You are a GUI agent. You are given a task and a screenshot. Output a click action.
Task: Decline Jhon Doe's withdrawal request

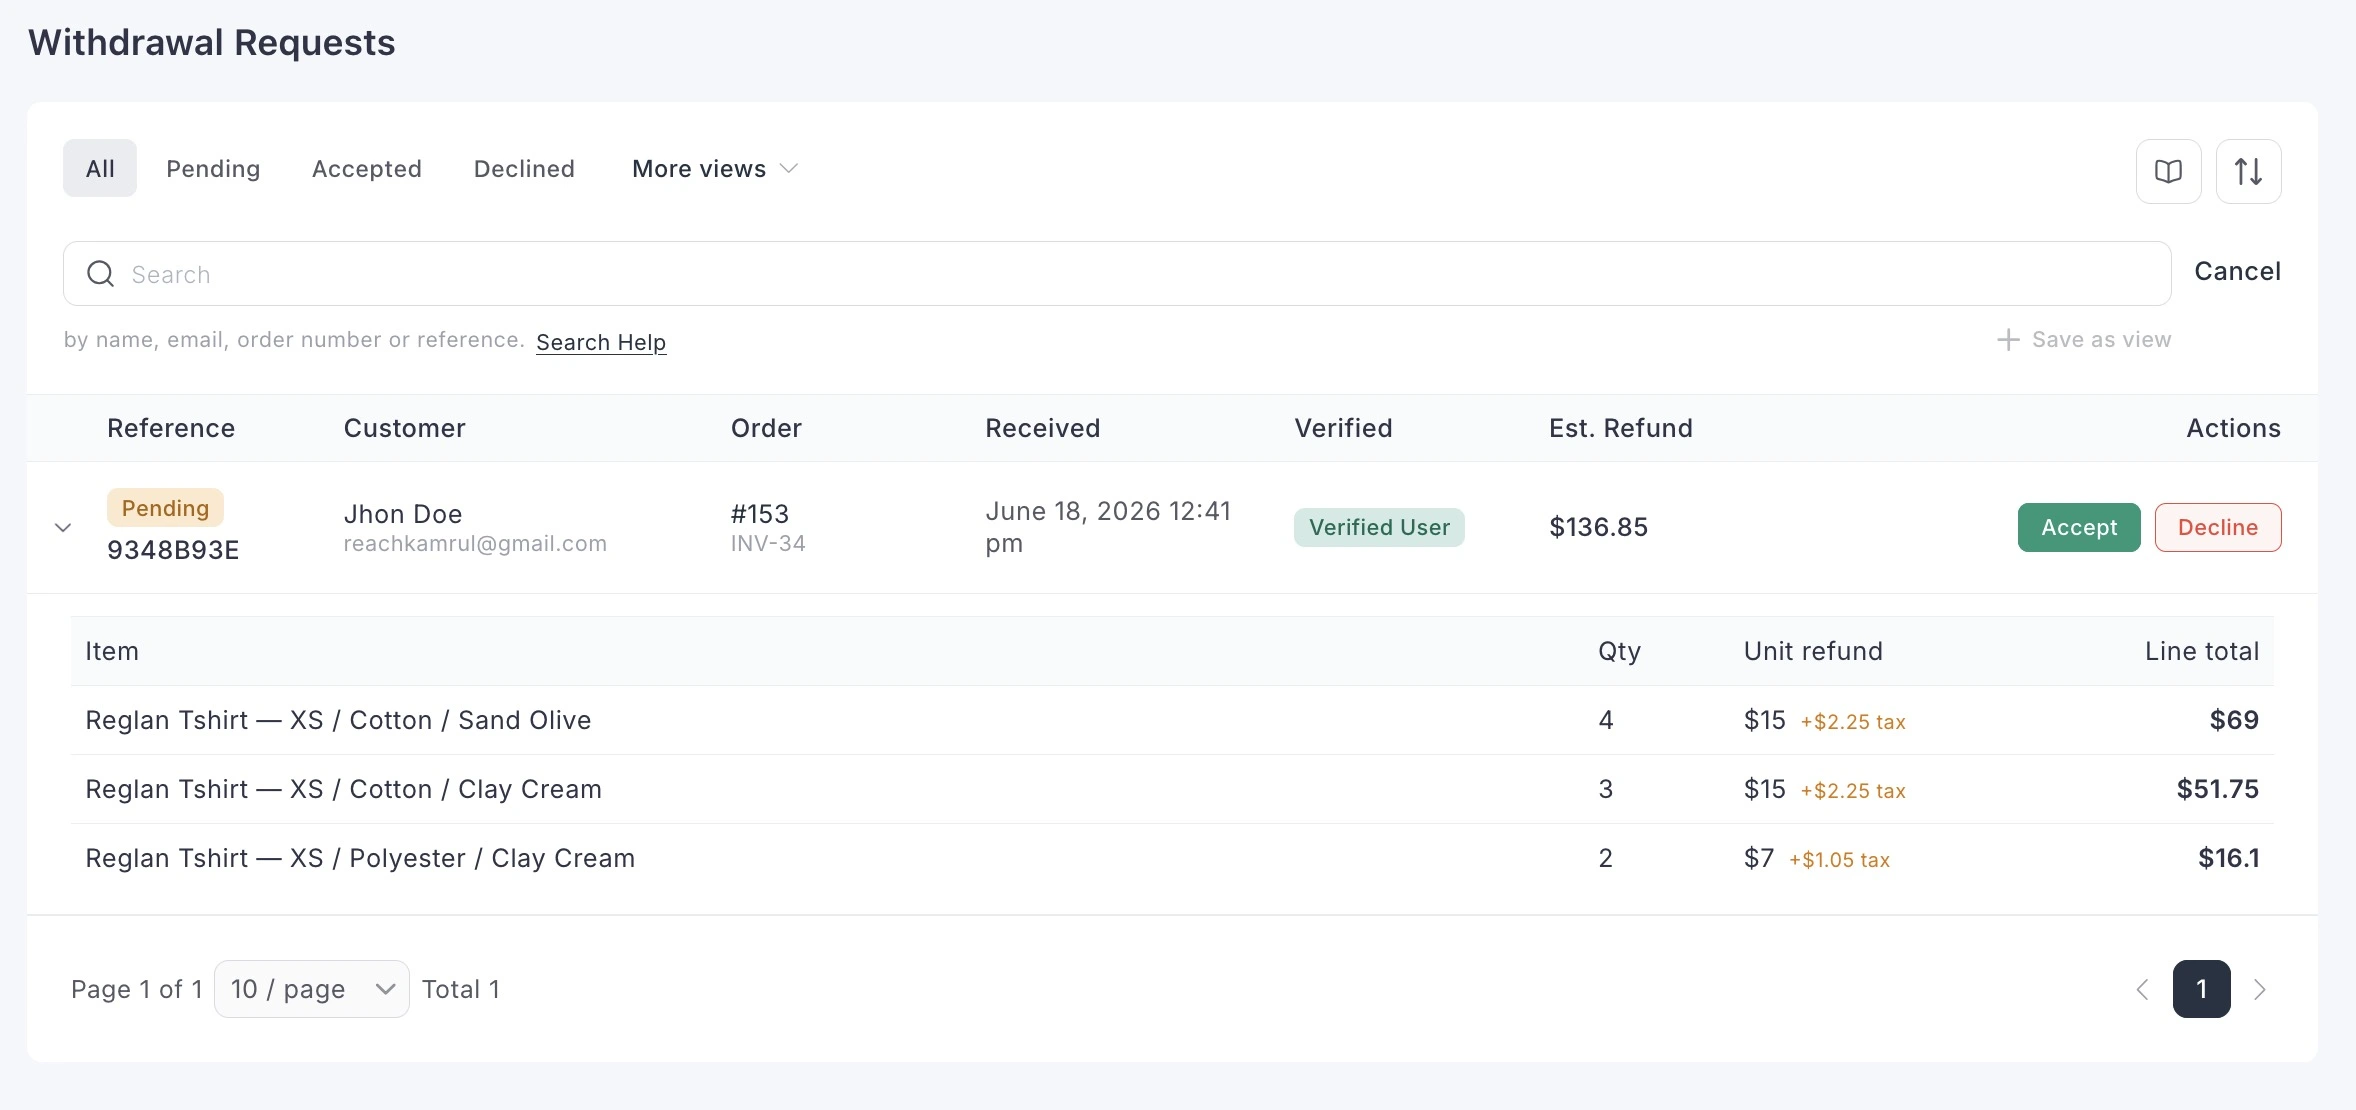click(2218, 527)
